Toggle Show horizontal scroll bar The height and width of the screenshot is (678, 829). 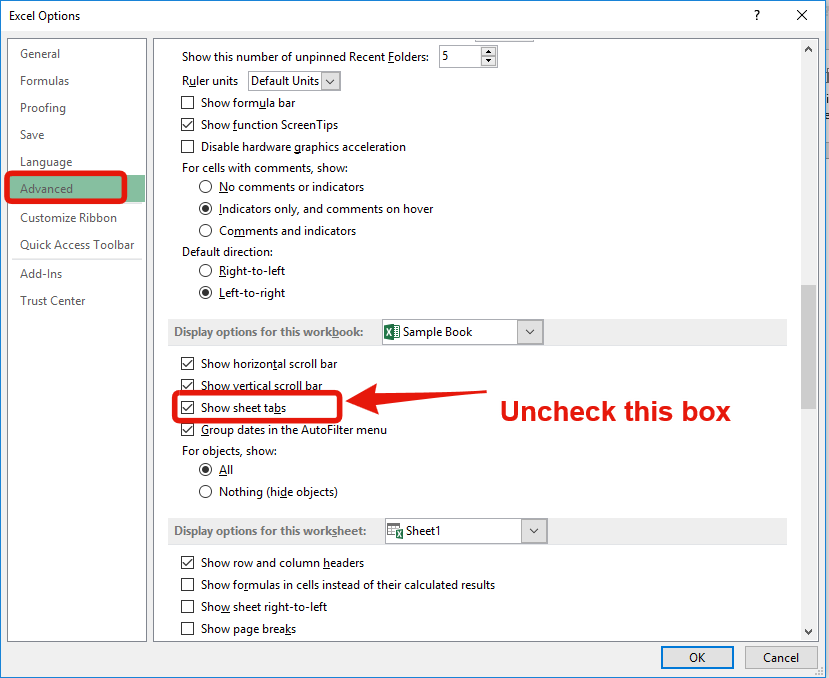188,364
